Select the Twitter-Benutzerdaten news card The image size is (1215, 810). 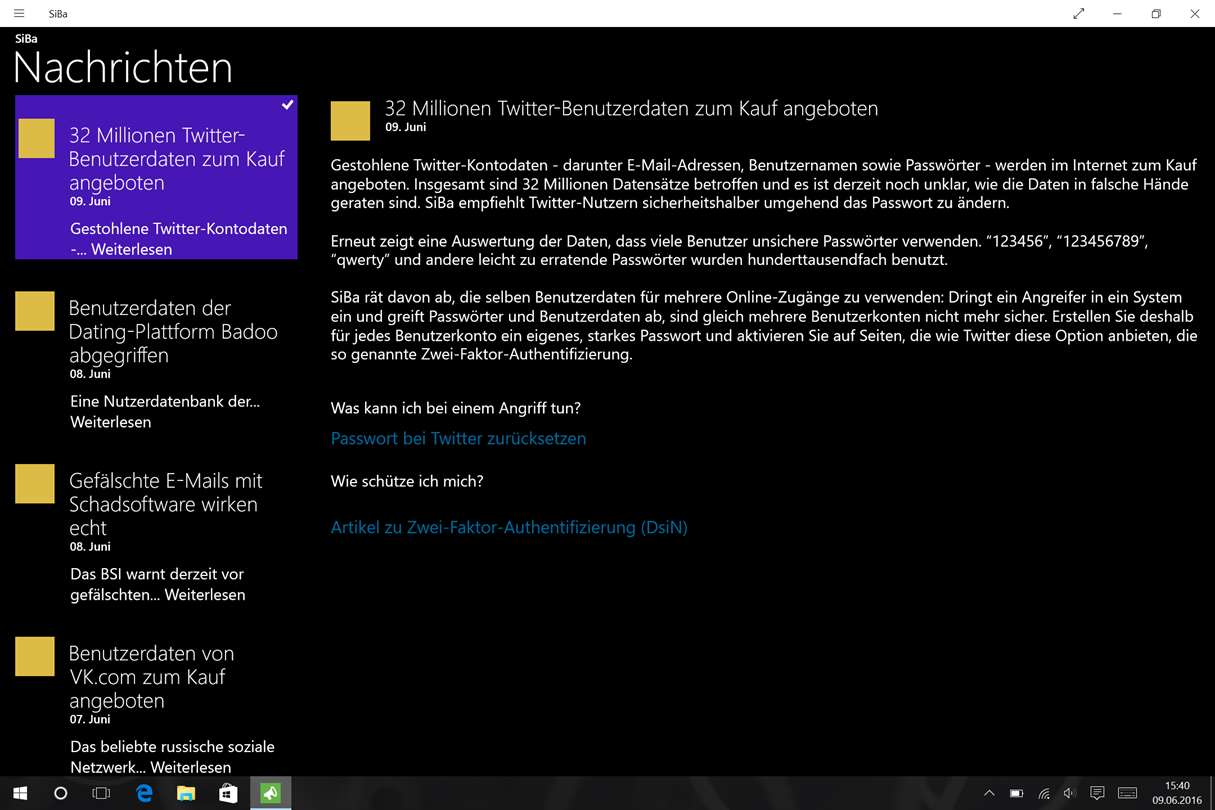click(x=156, y=177)
